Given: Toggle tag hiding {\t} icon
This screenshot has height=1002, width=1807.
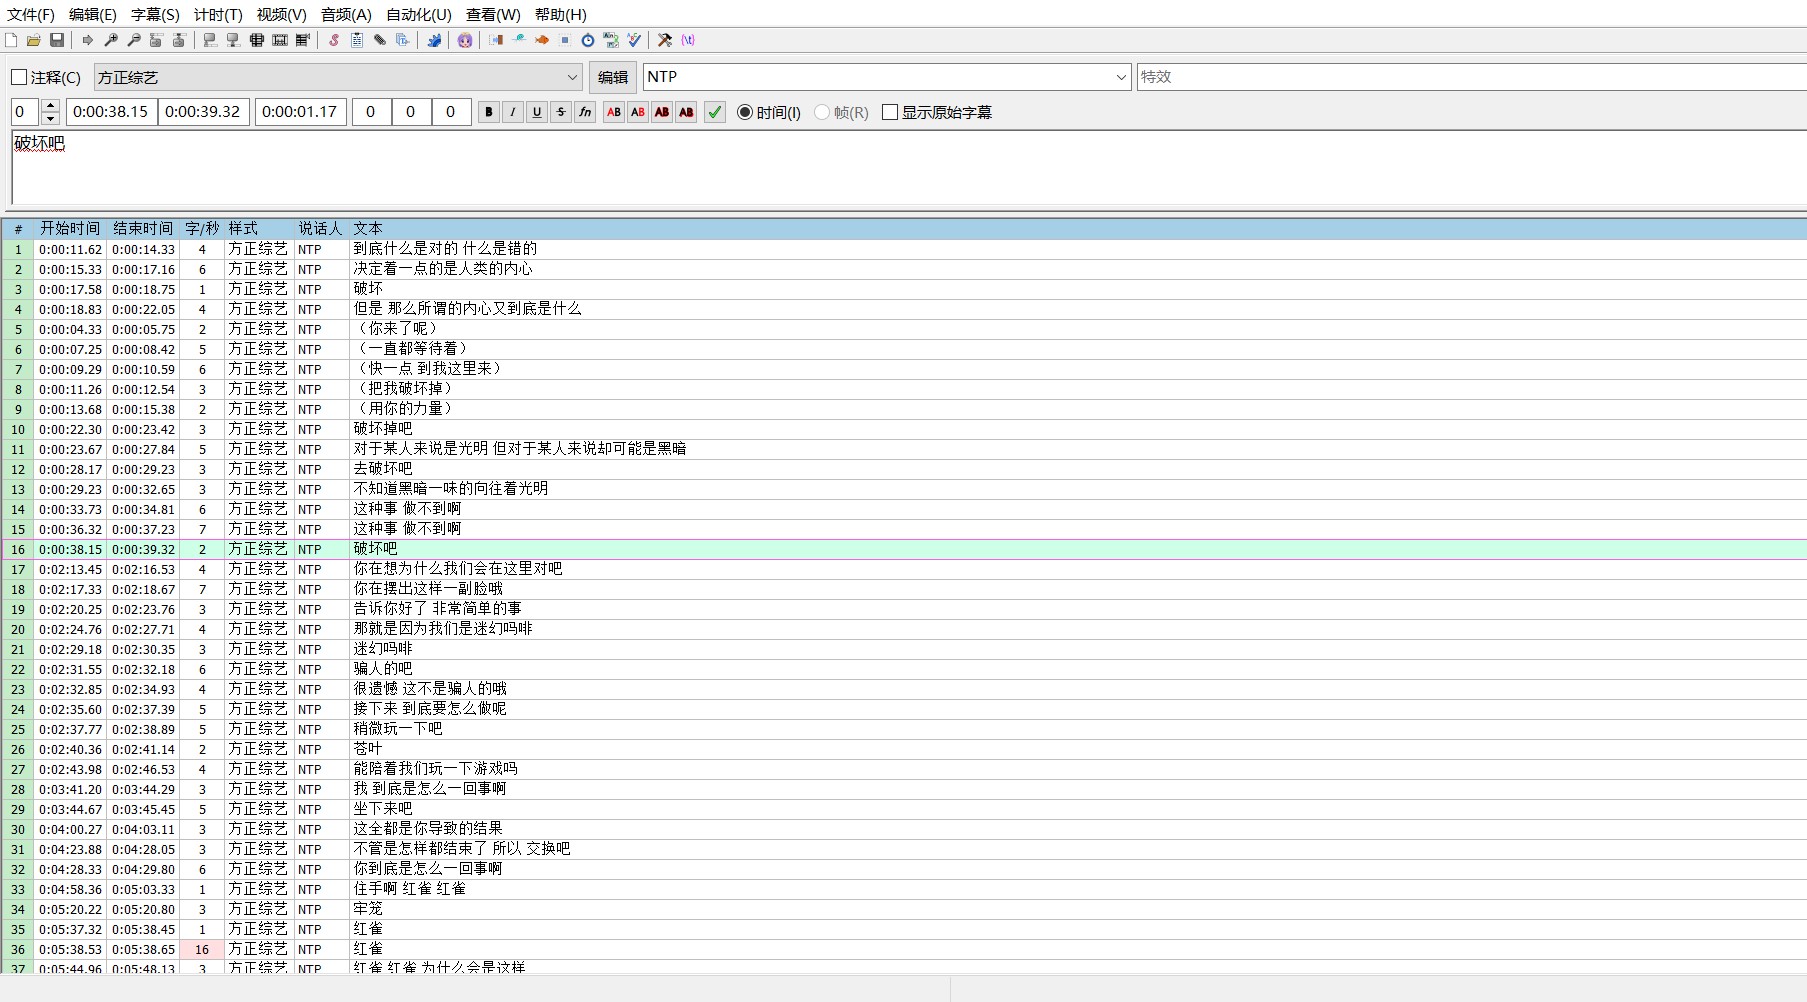Looking at the screenshot, I should (688, 40).
